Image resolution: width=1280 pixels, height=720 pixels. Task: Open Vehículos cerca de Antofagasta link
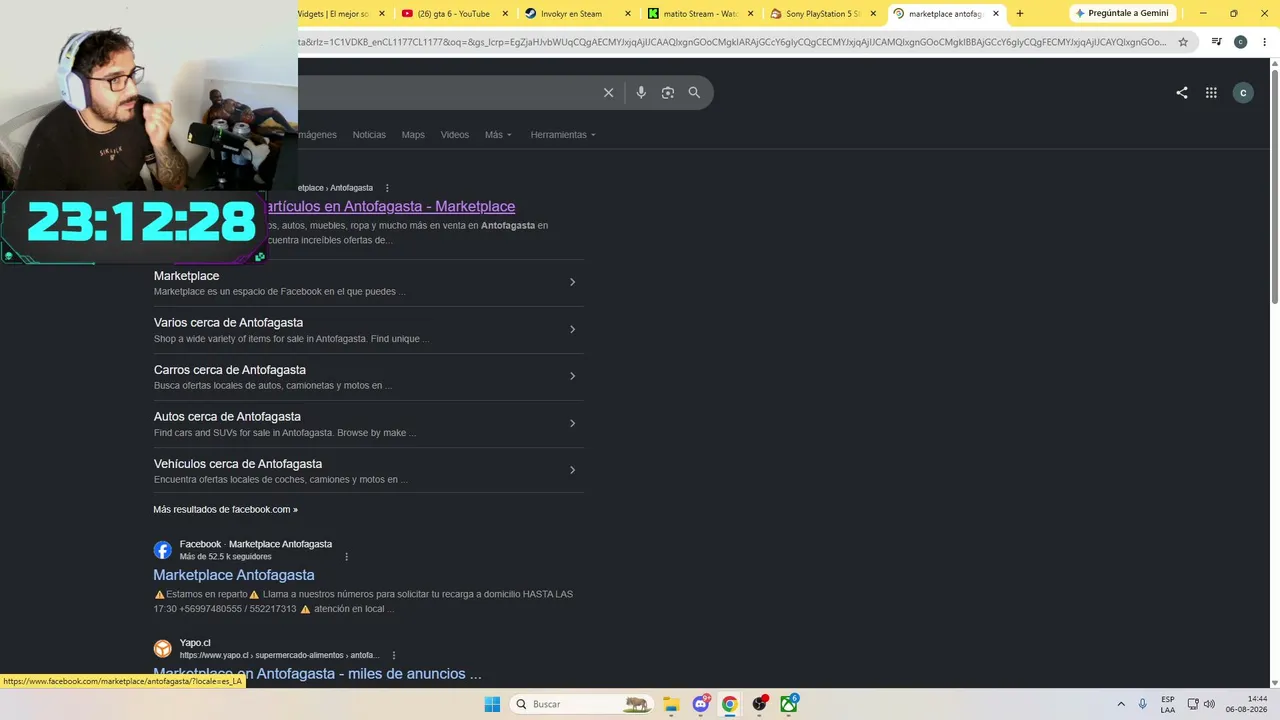pos(238,464)
